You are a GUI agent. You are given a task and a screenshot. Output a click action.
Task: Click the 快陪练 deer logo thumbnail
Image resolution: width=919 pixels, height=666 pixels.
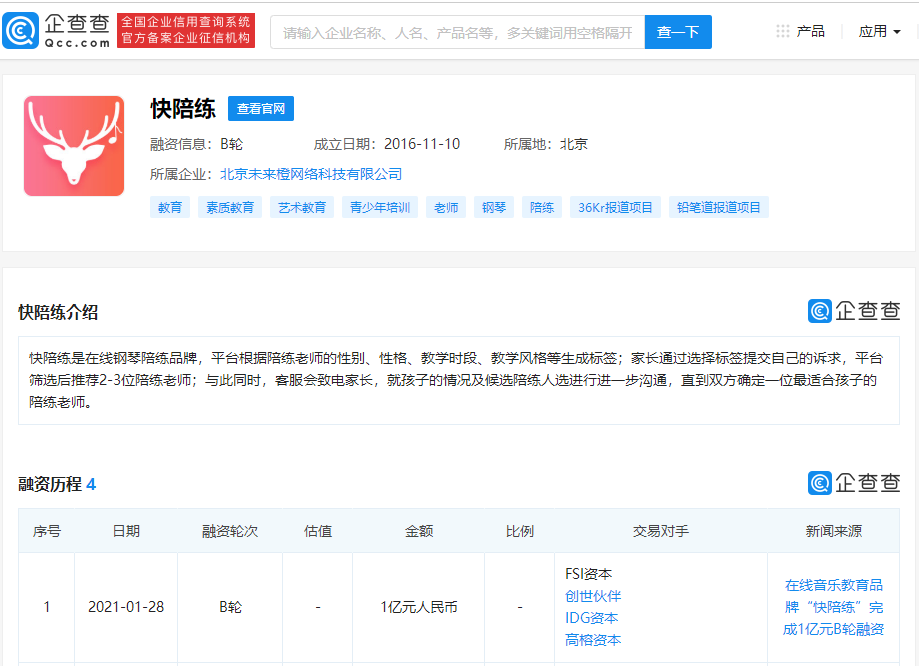74,146
